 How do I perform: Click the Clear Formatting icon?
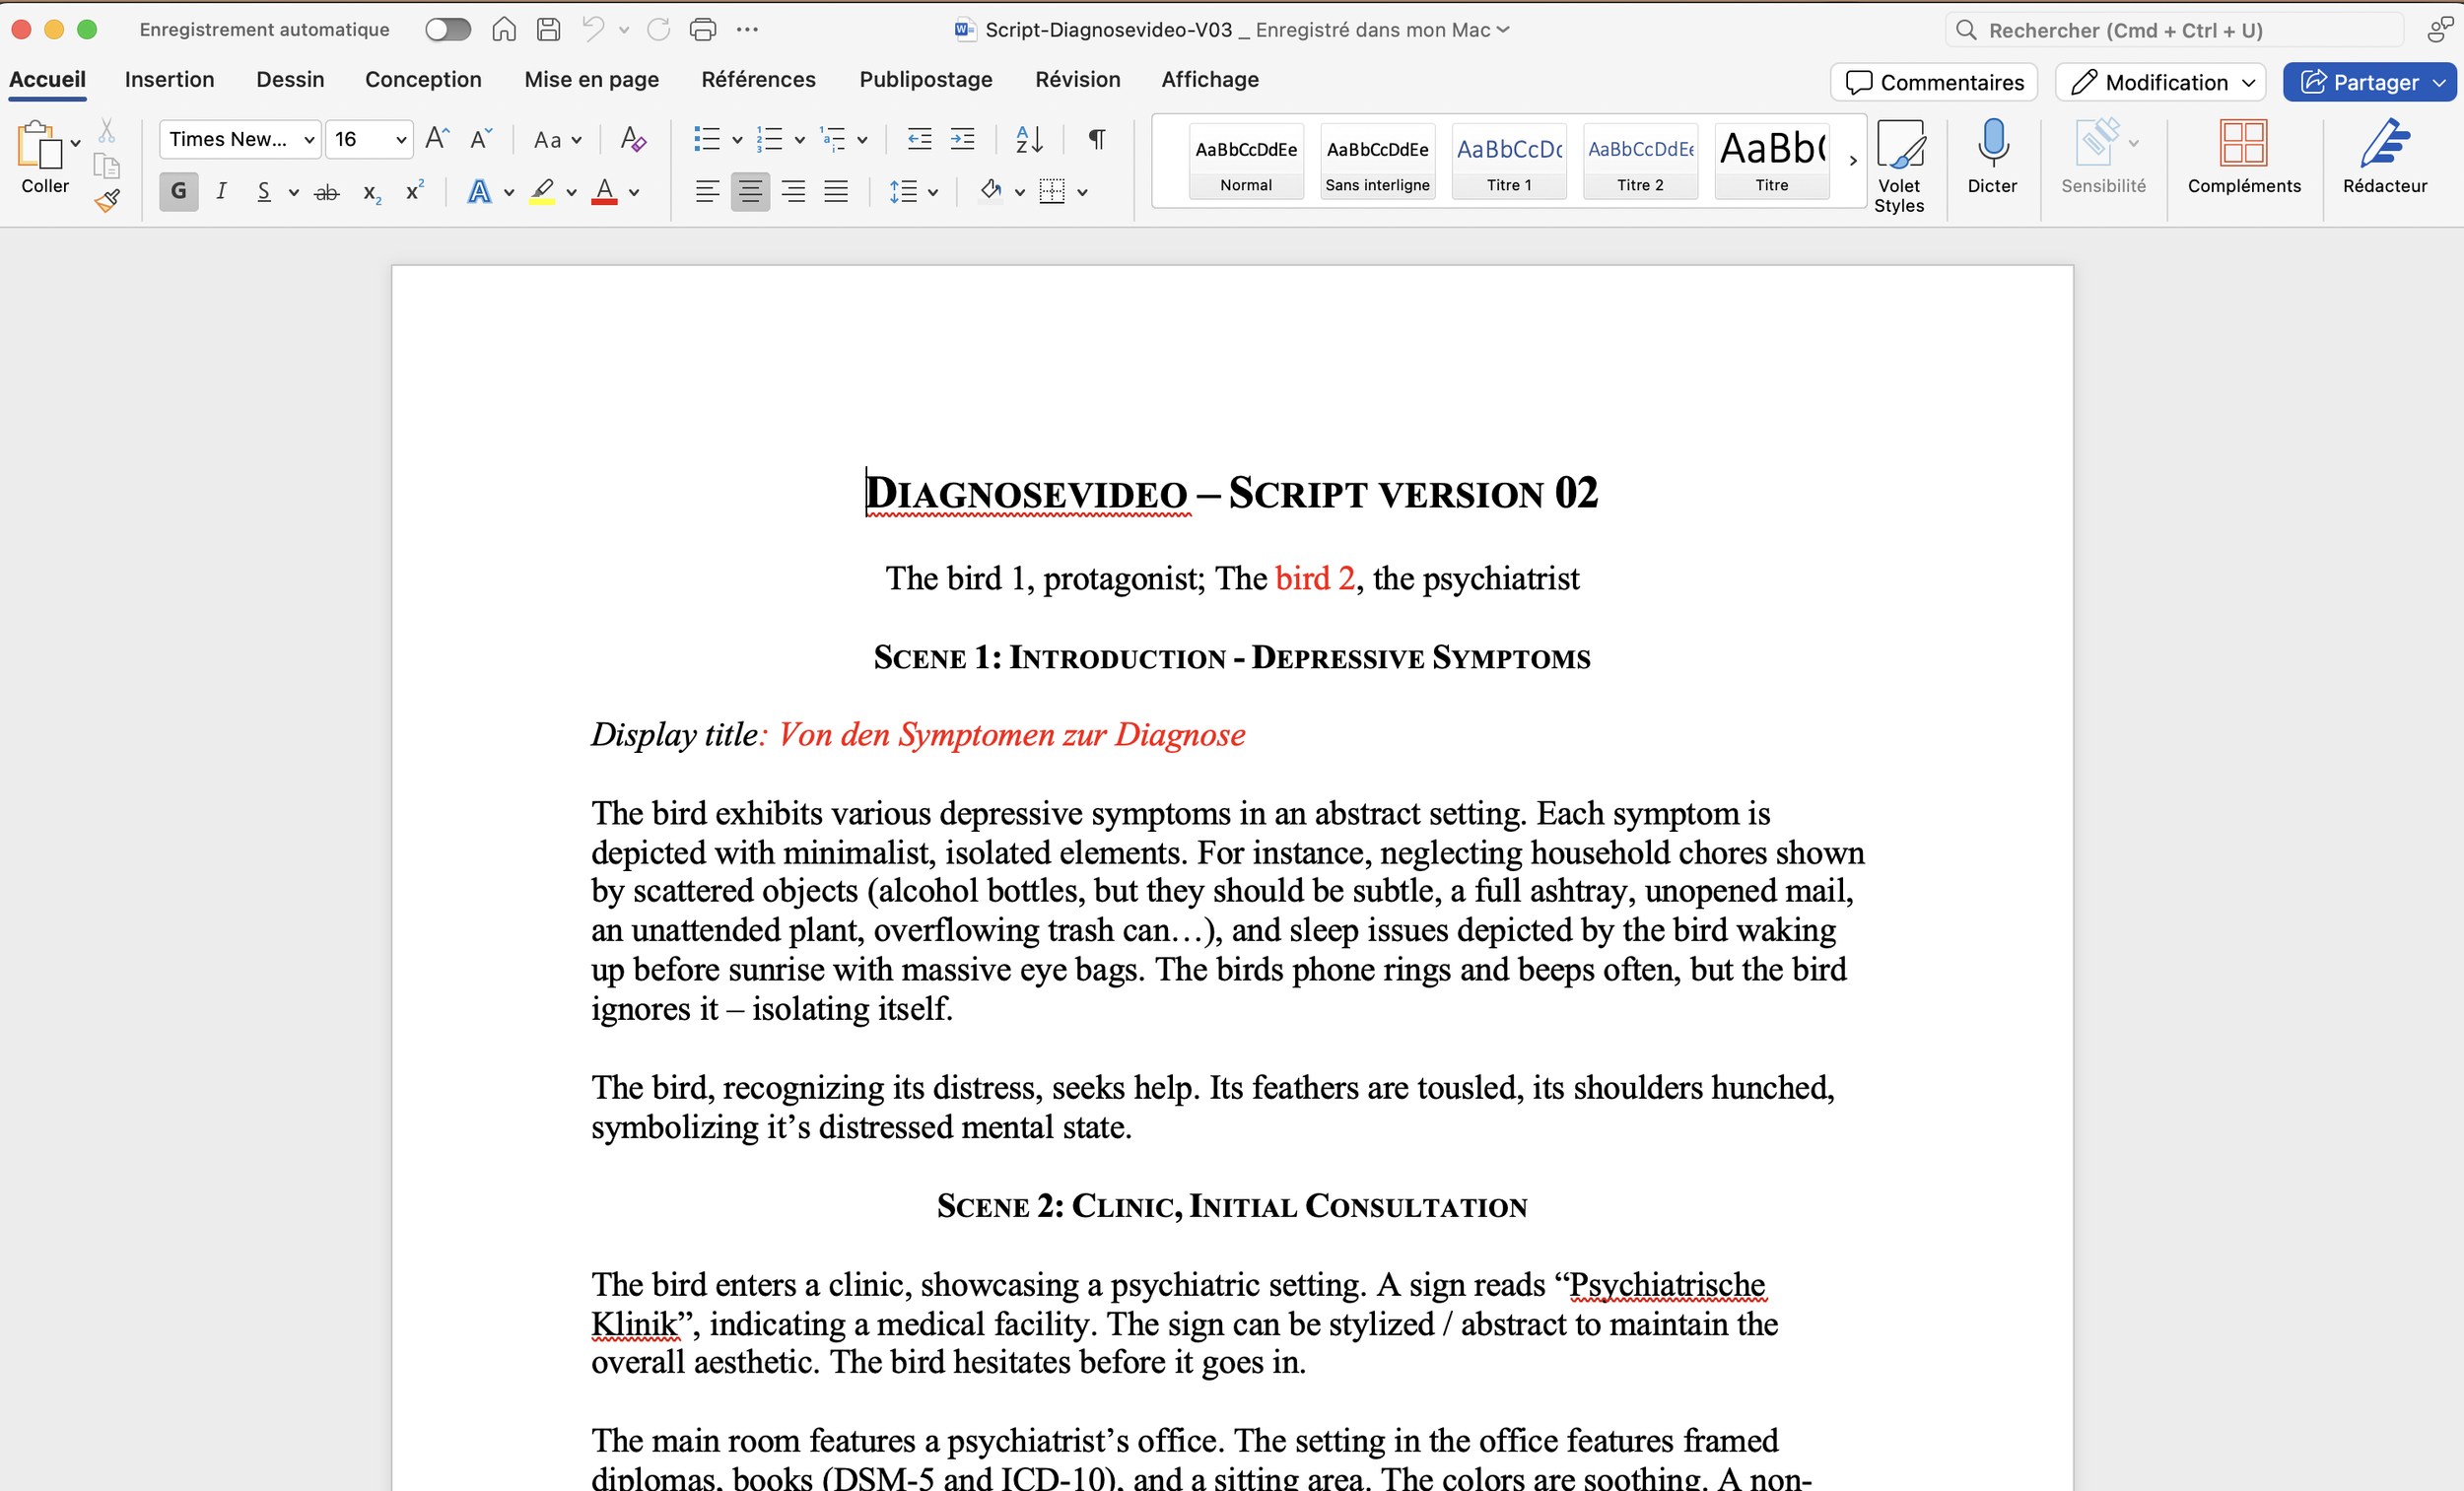coord(632,139)
